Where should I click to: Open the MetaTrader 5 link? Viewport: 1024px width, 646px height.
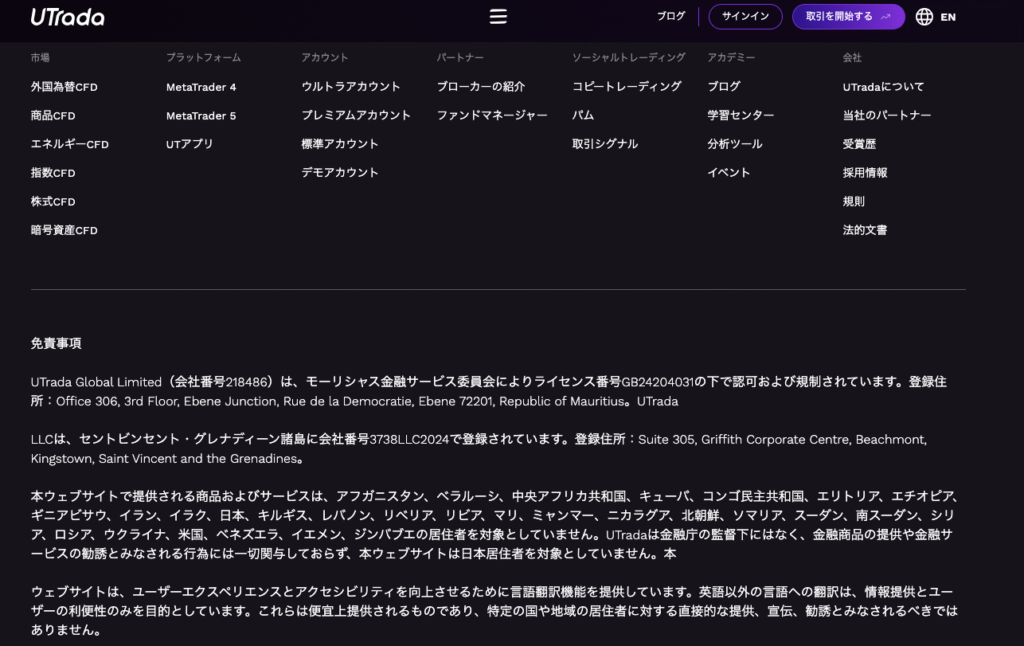(201, 116)
